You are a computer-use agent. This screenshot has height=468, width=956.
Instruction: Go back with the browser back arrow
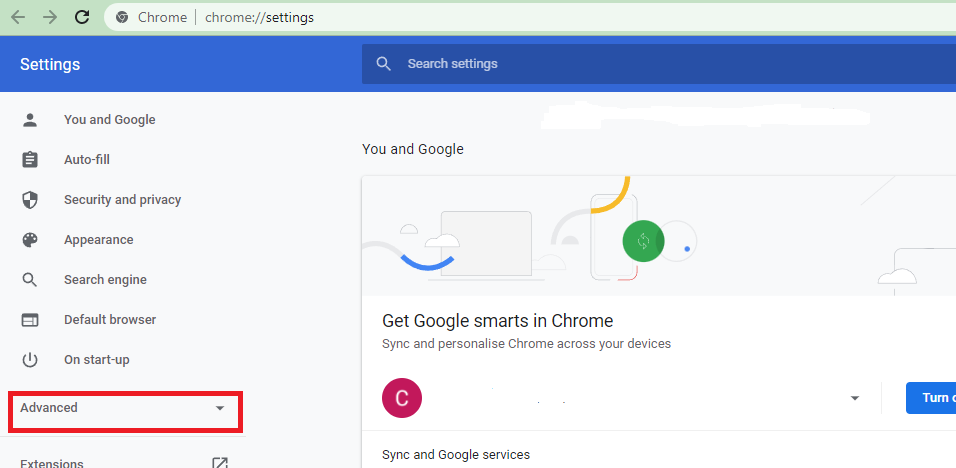pyautogui.click(x=18, y=18)
